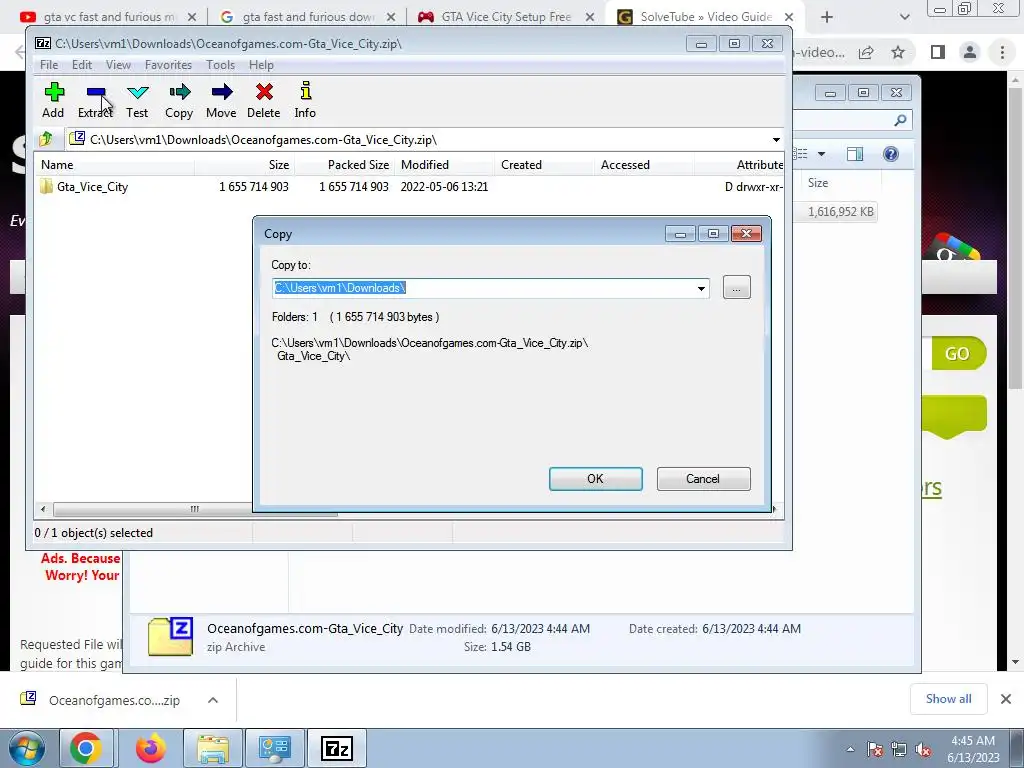Open the Favorites menu
Screen dimensions: 1024x768
click(168, 65)
